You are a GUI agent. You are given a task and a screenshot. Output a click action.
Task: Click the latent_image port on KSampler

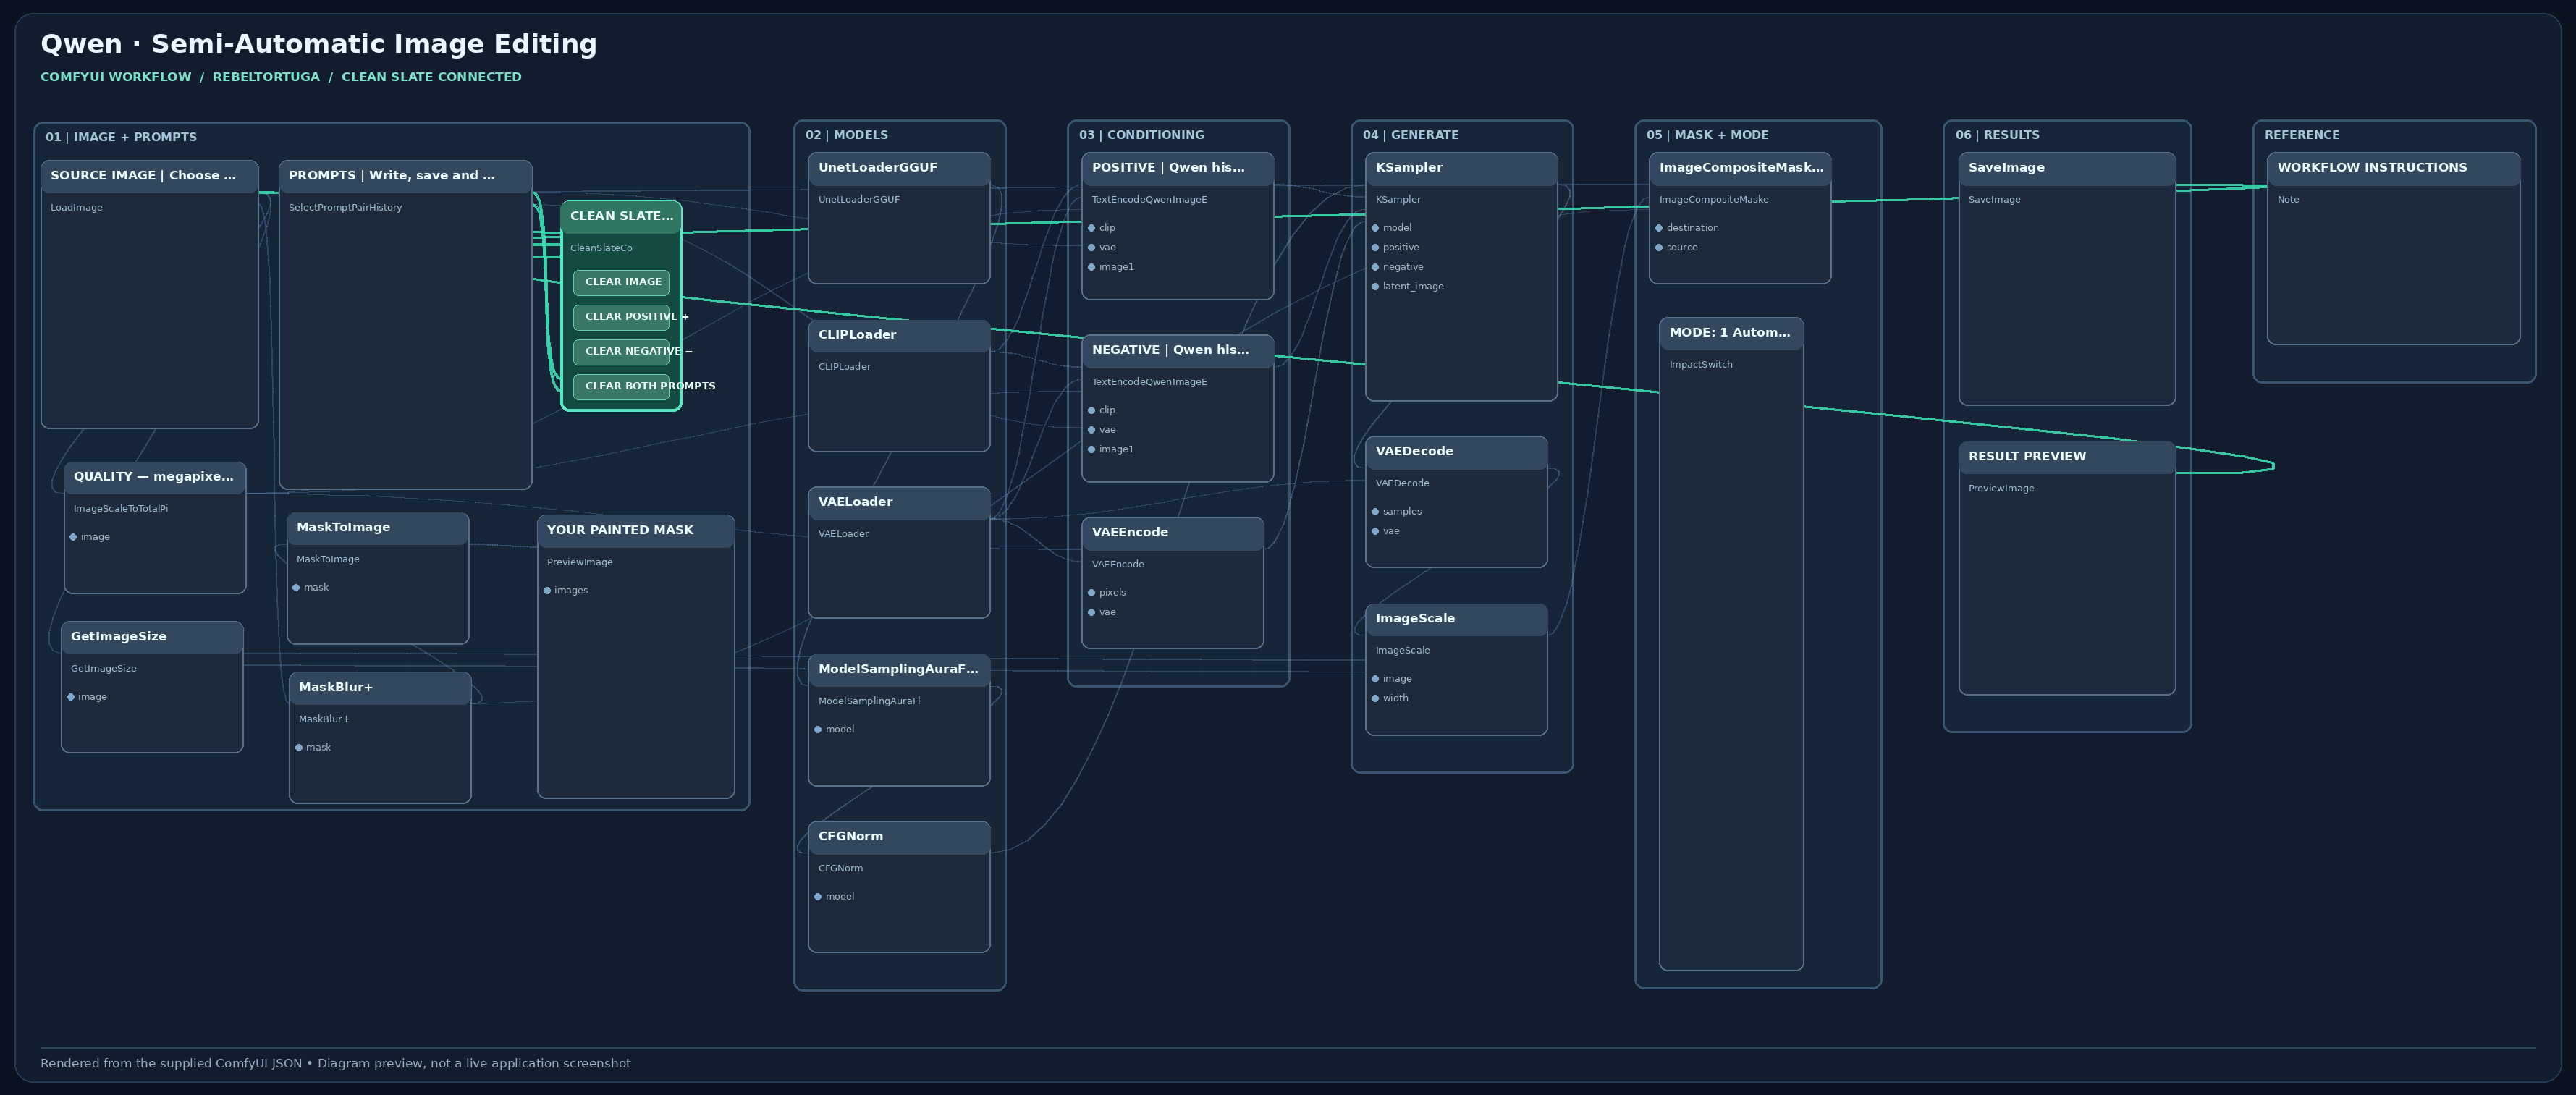[1375, 287]
